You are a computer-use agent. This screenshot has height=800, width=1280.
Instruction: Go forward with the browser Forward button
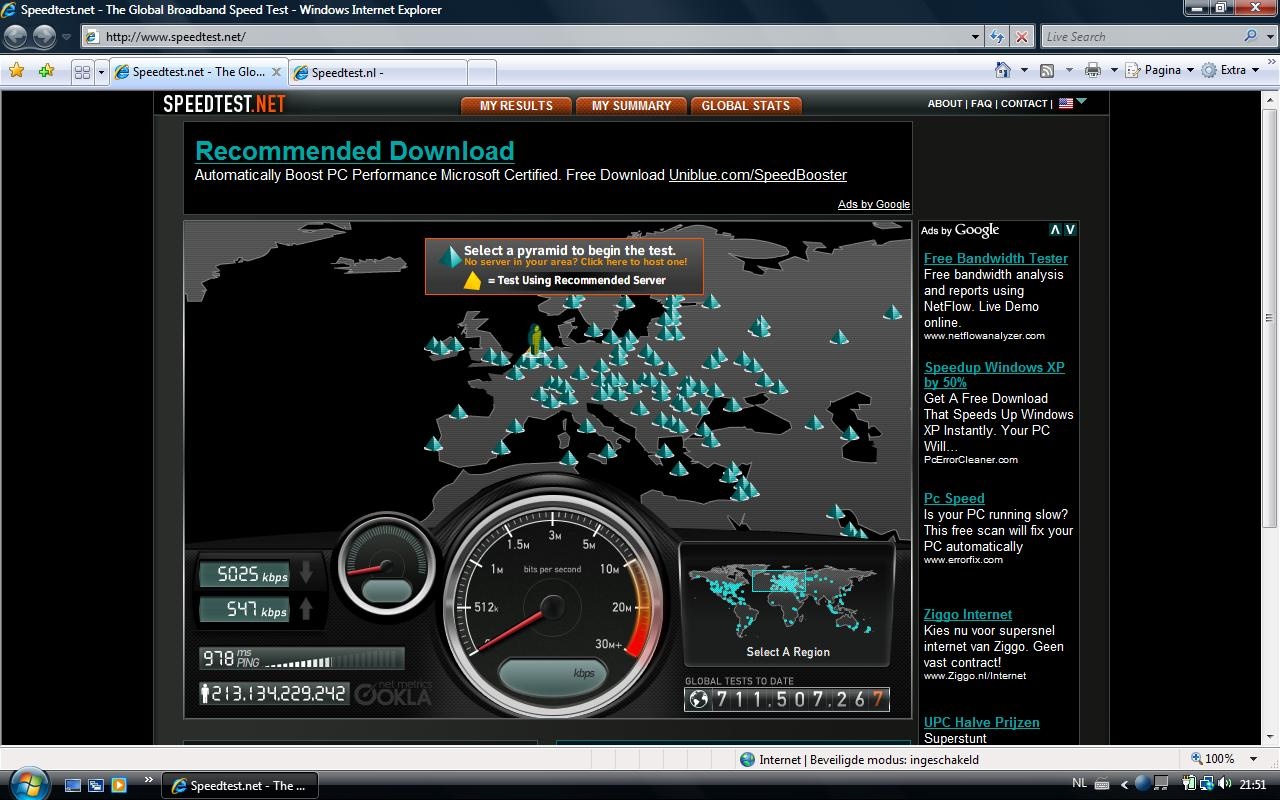(x=44, y=36)
